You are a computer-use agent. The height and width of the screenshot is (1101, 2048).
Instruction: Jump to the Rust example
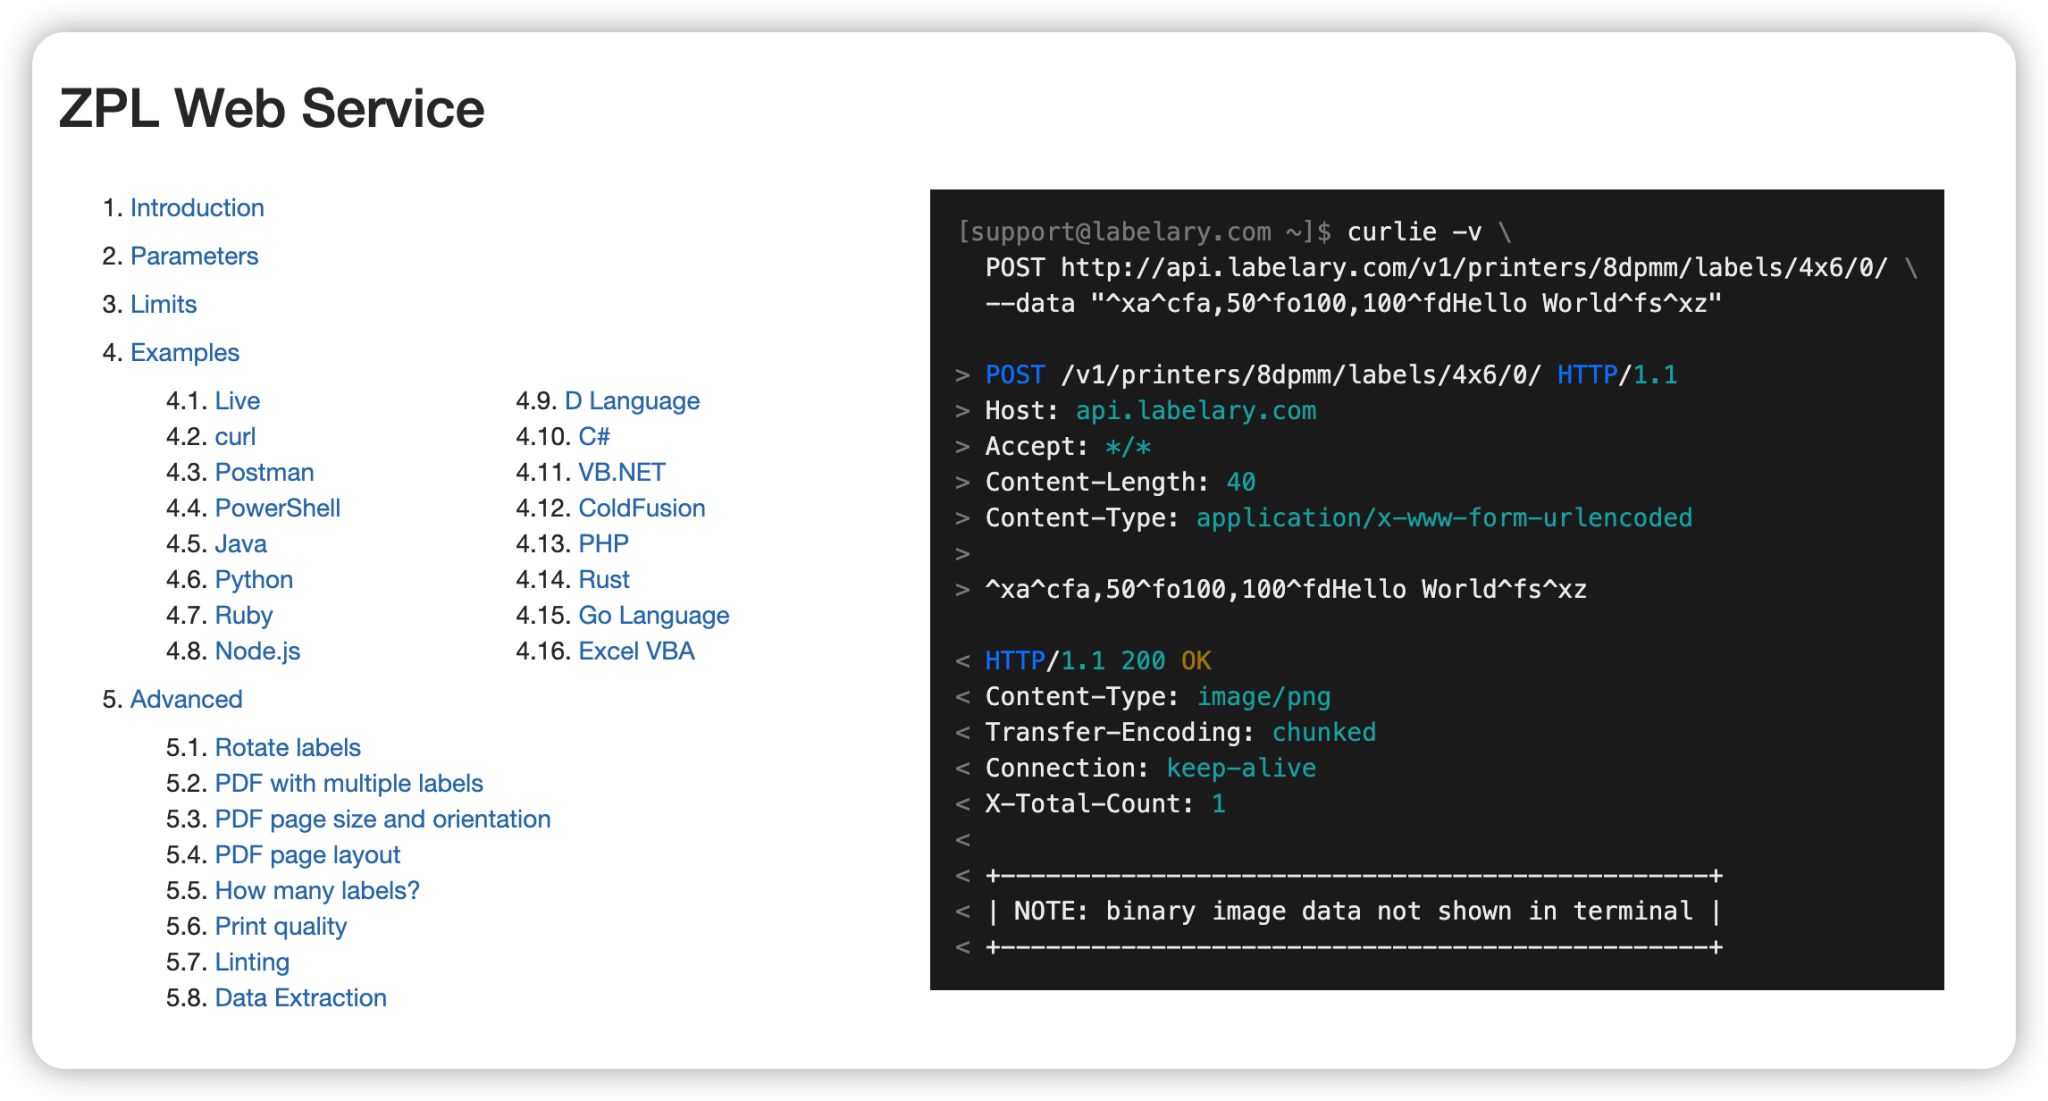click(x=604, y=580)
